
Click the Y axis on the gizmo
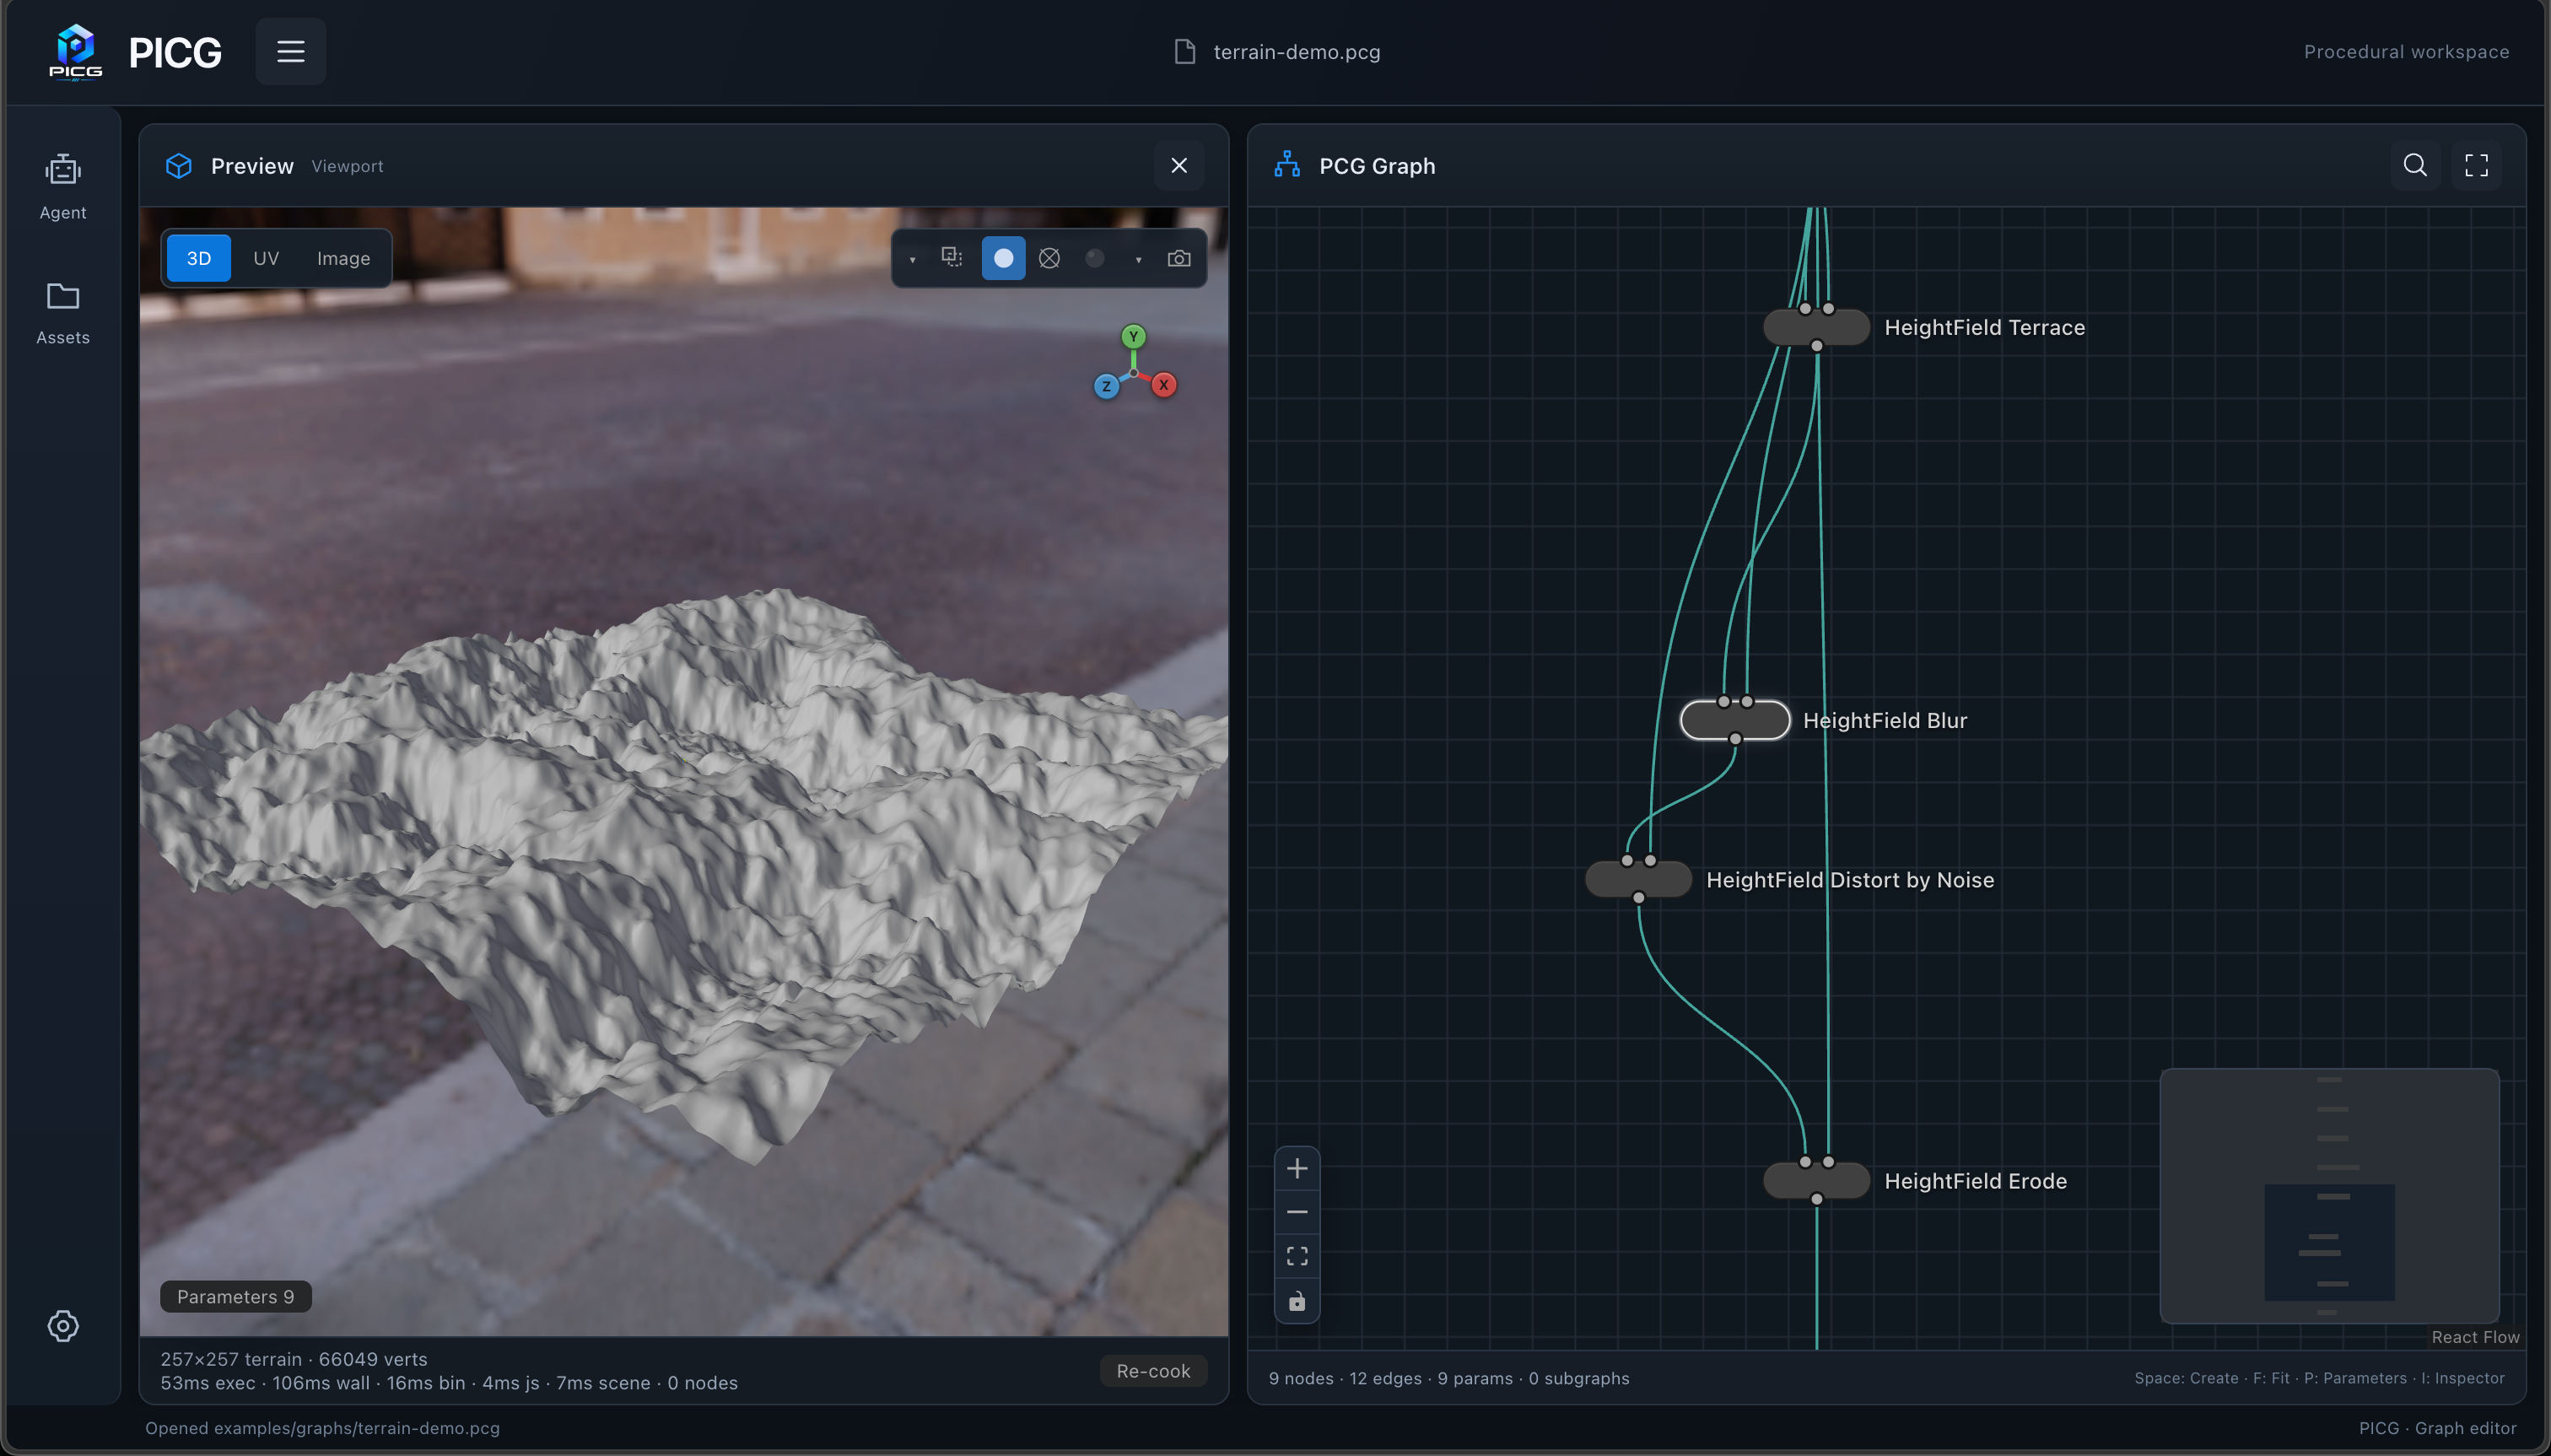tap(1133, 336)
